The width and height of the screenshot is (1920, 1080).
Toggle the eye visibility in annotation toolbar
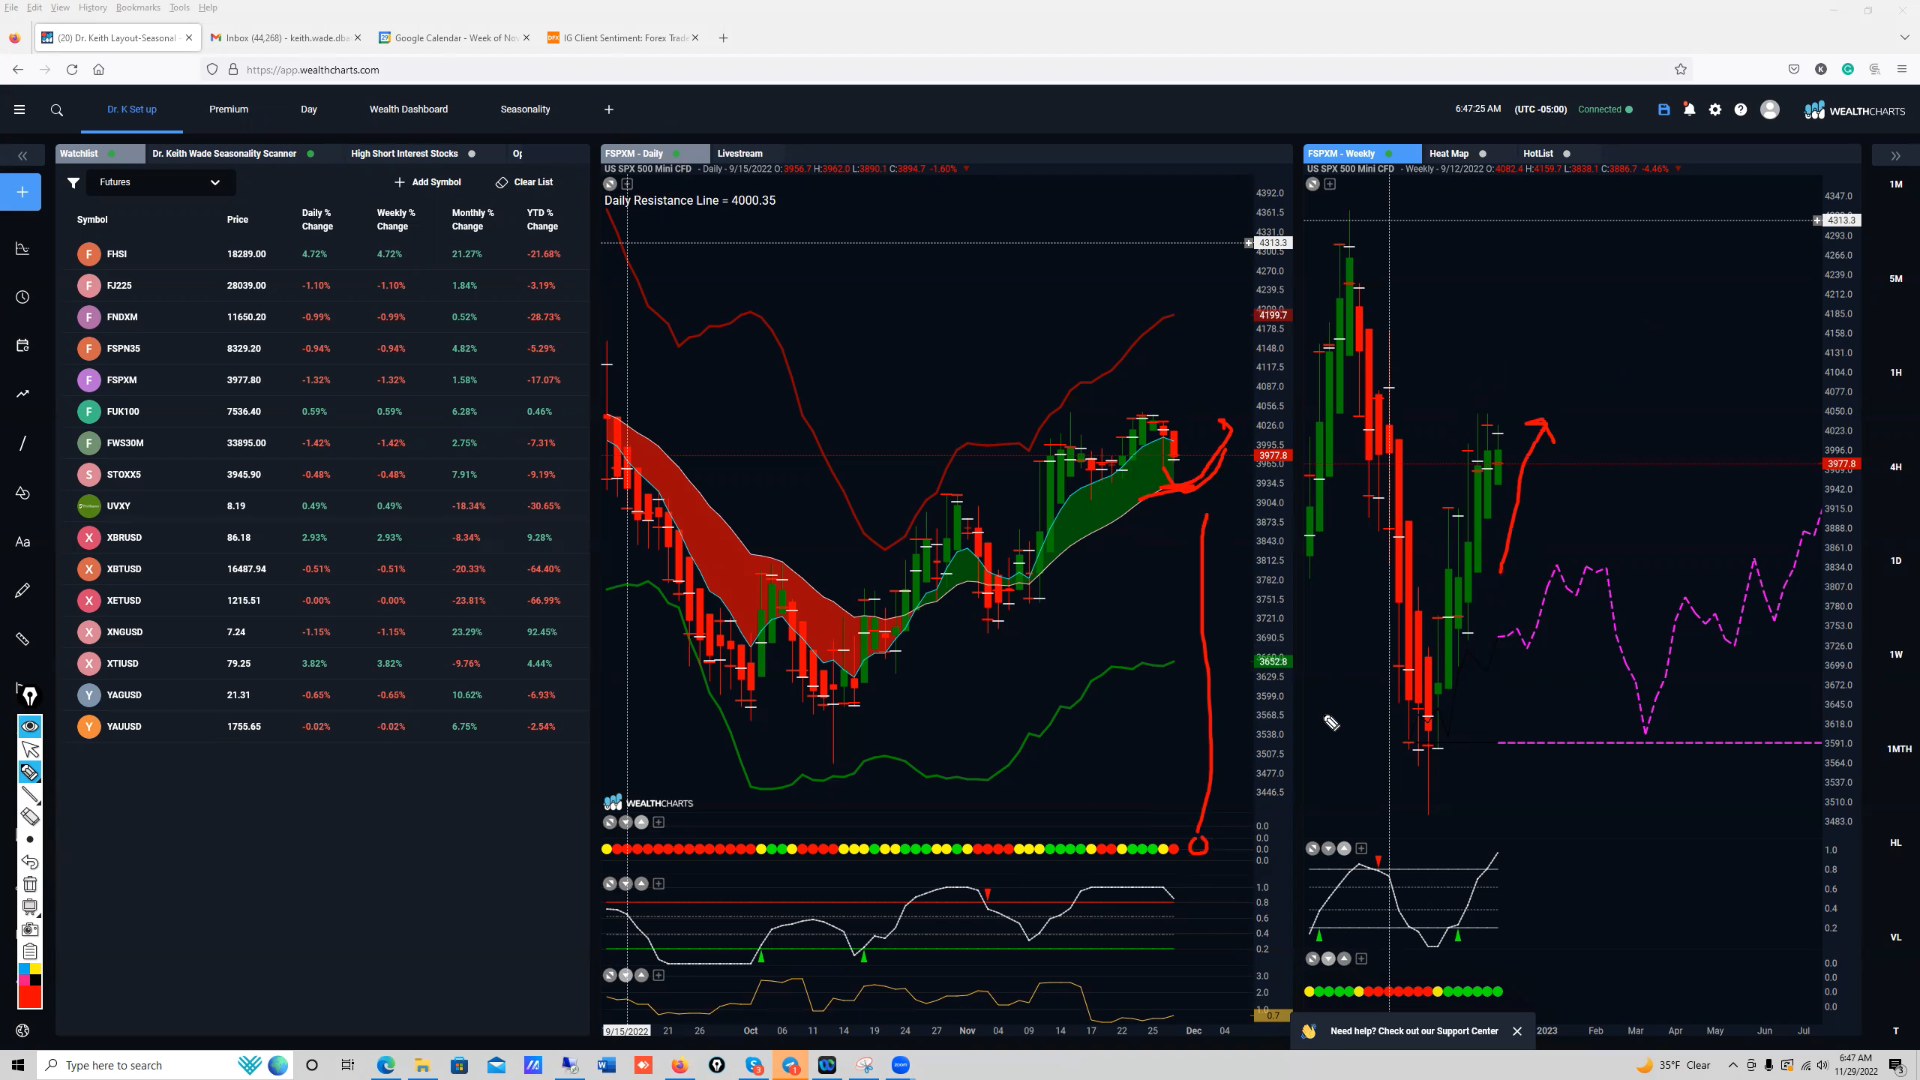[30, 726]
